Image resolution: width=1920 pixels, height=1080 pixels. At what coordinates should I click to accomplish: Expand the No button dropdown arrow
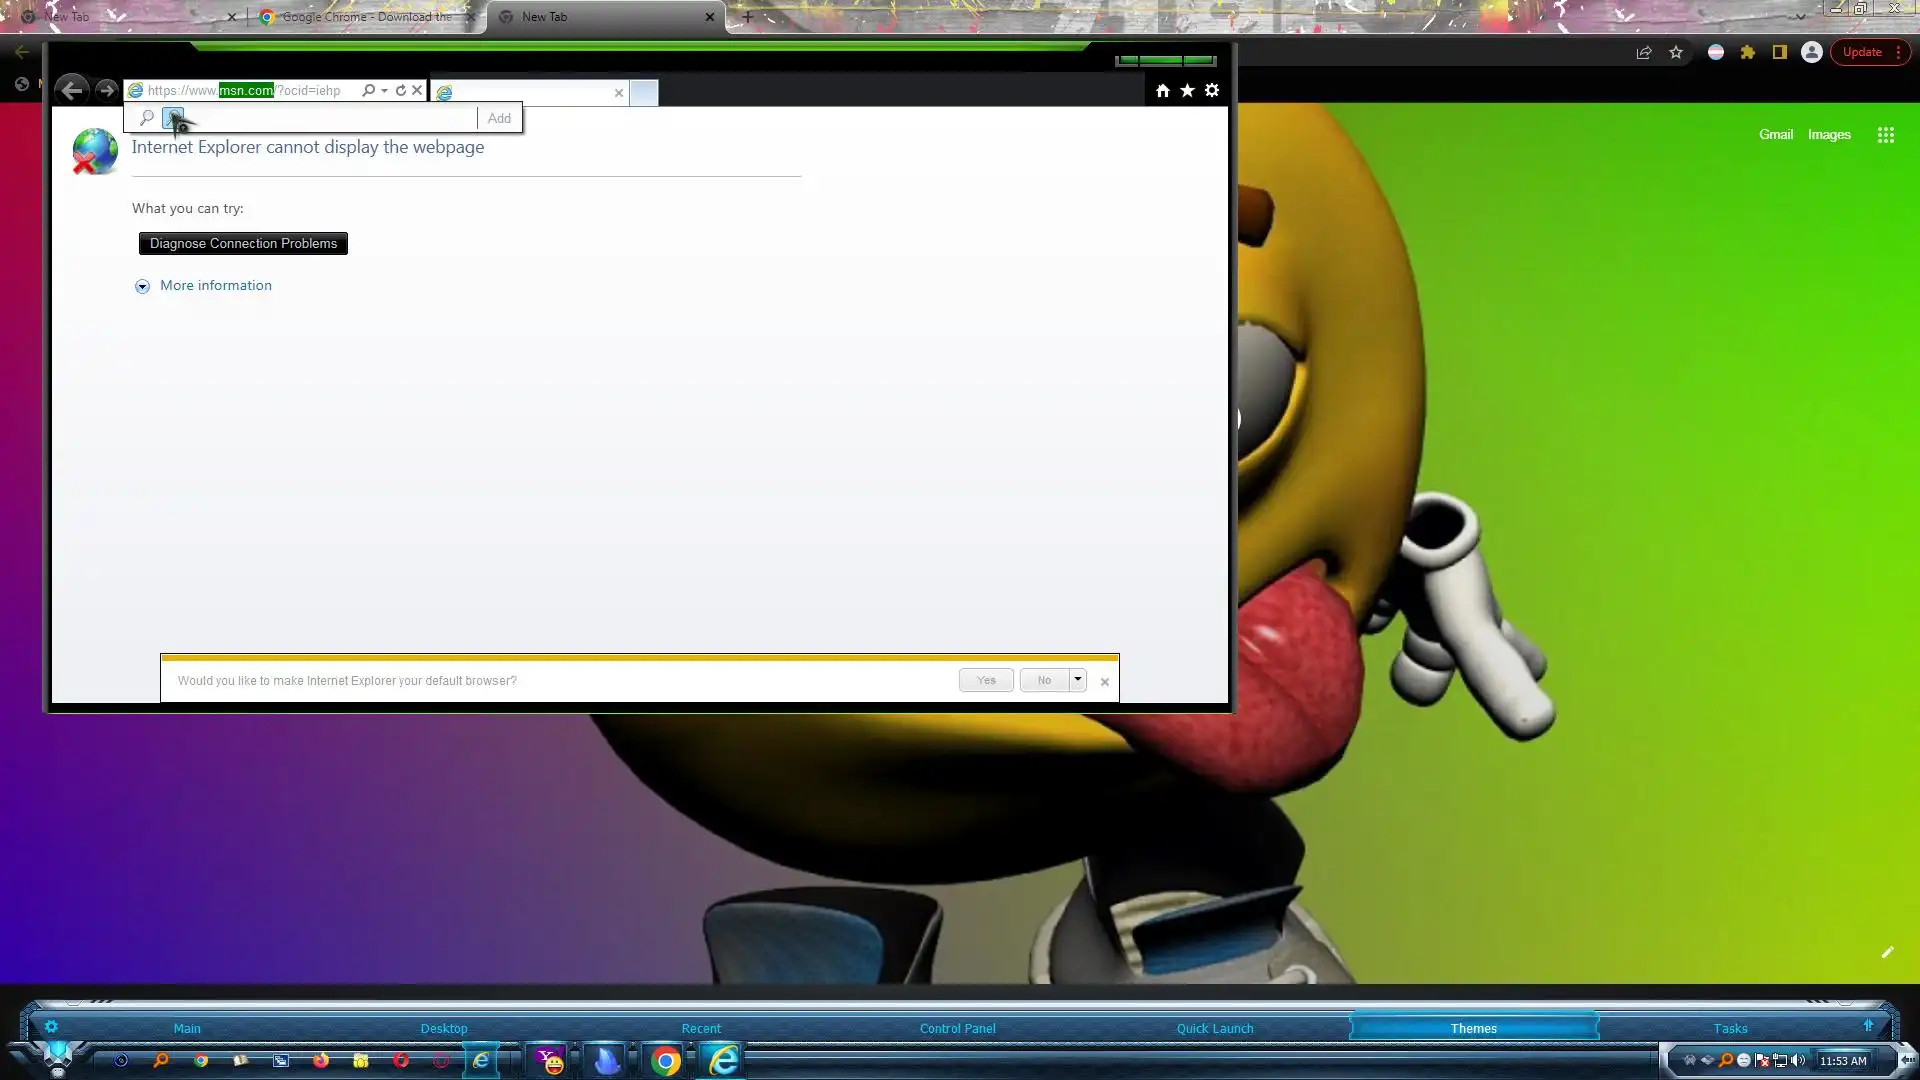[x=1077, y=680]
